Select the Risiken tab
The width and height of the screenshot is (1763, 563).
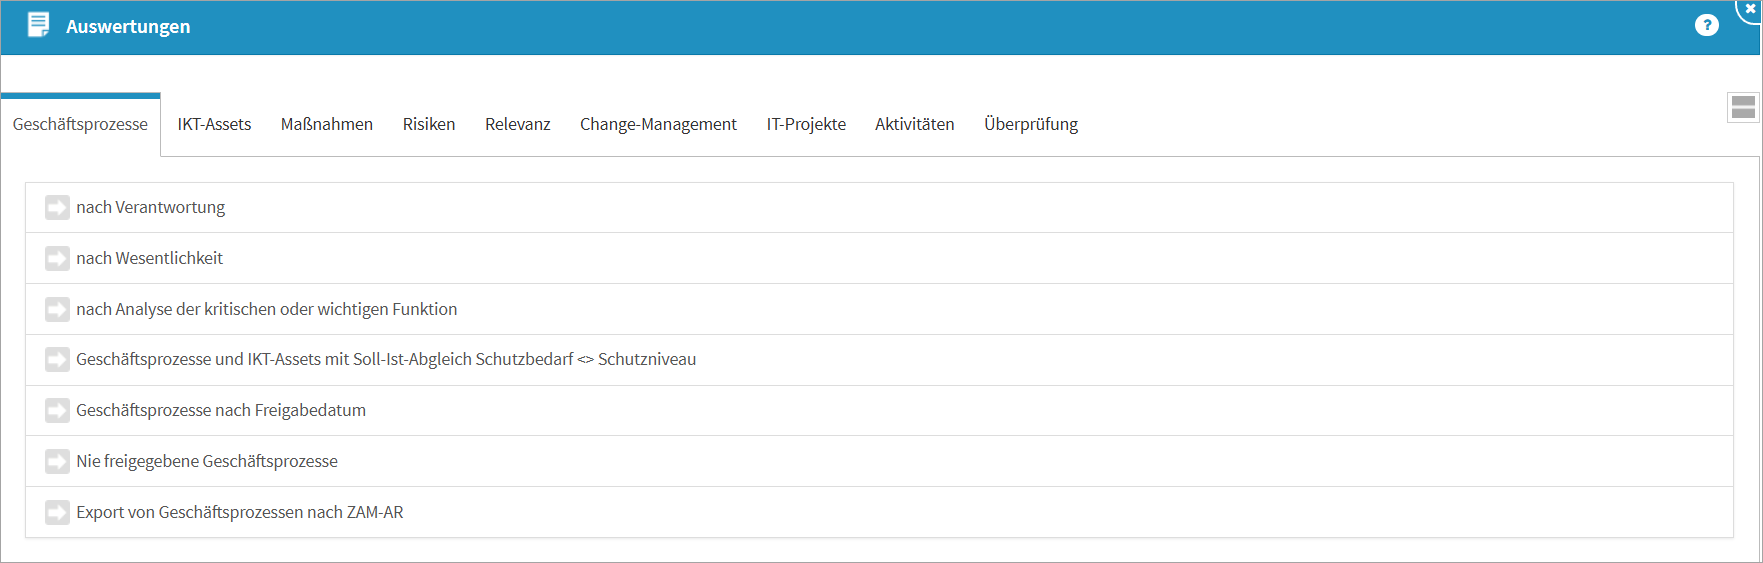tap(429, 125)
